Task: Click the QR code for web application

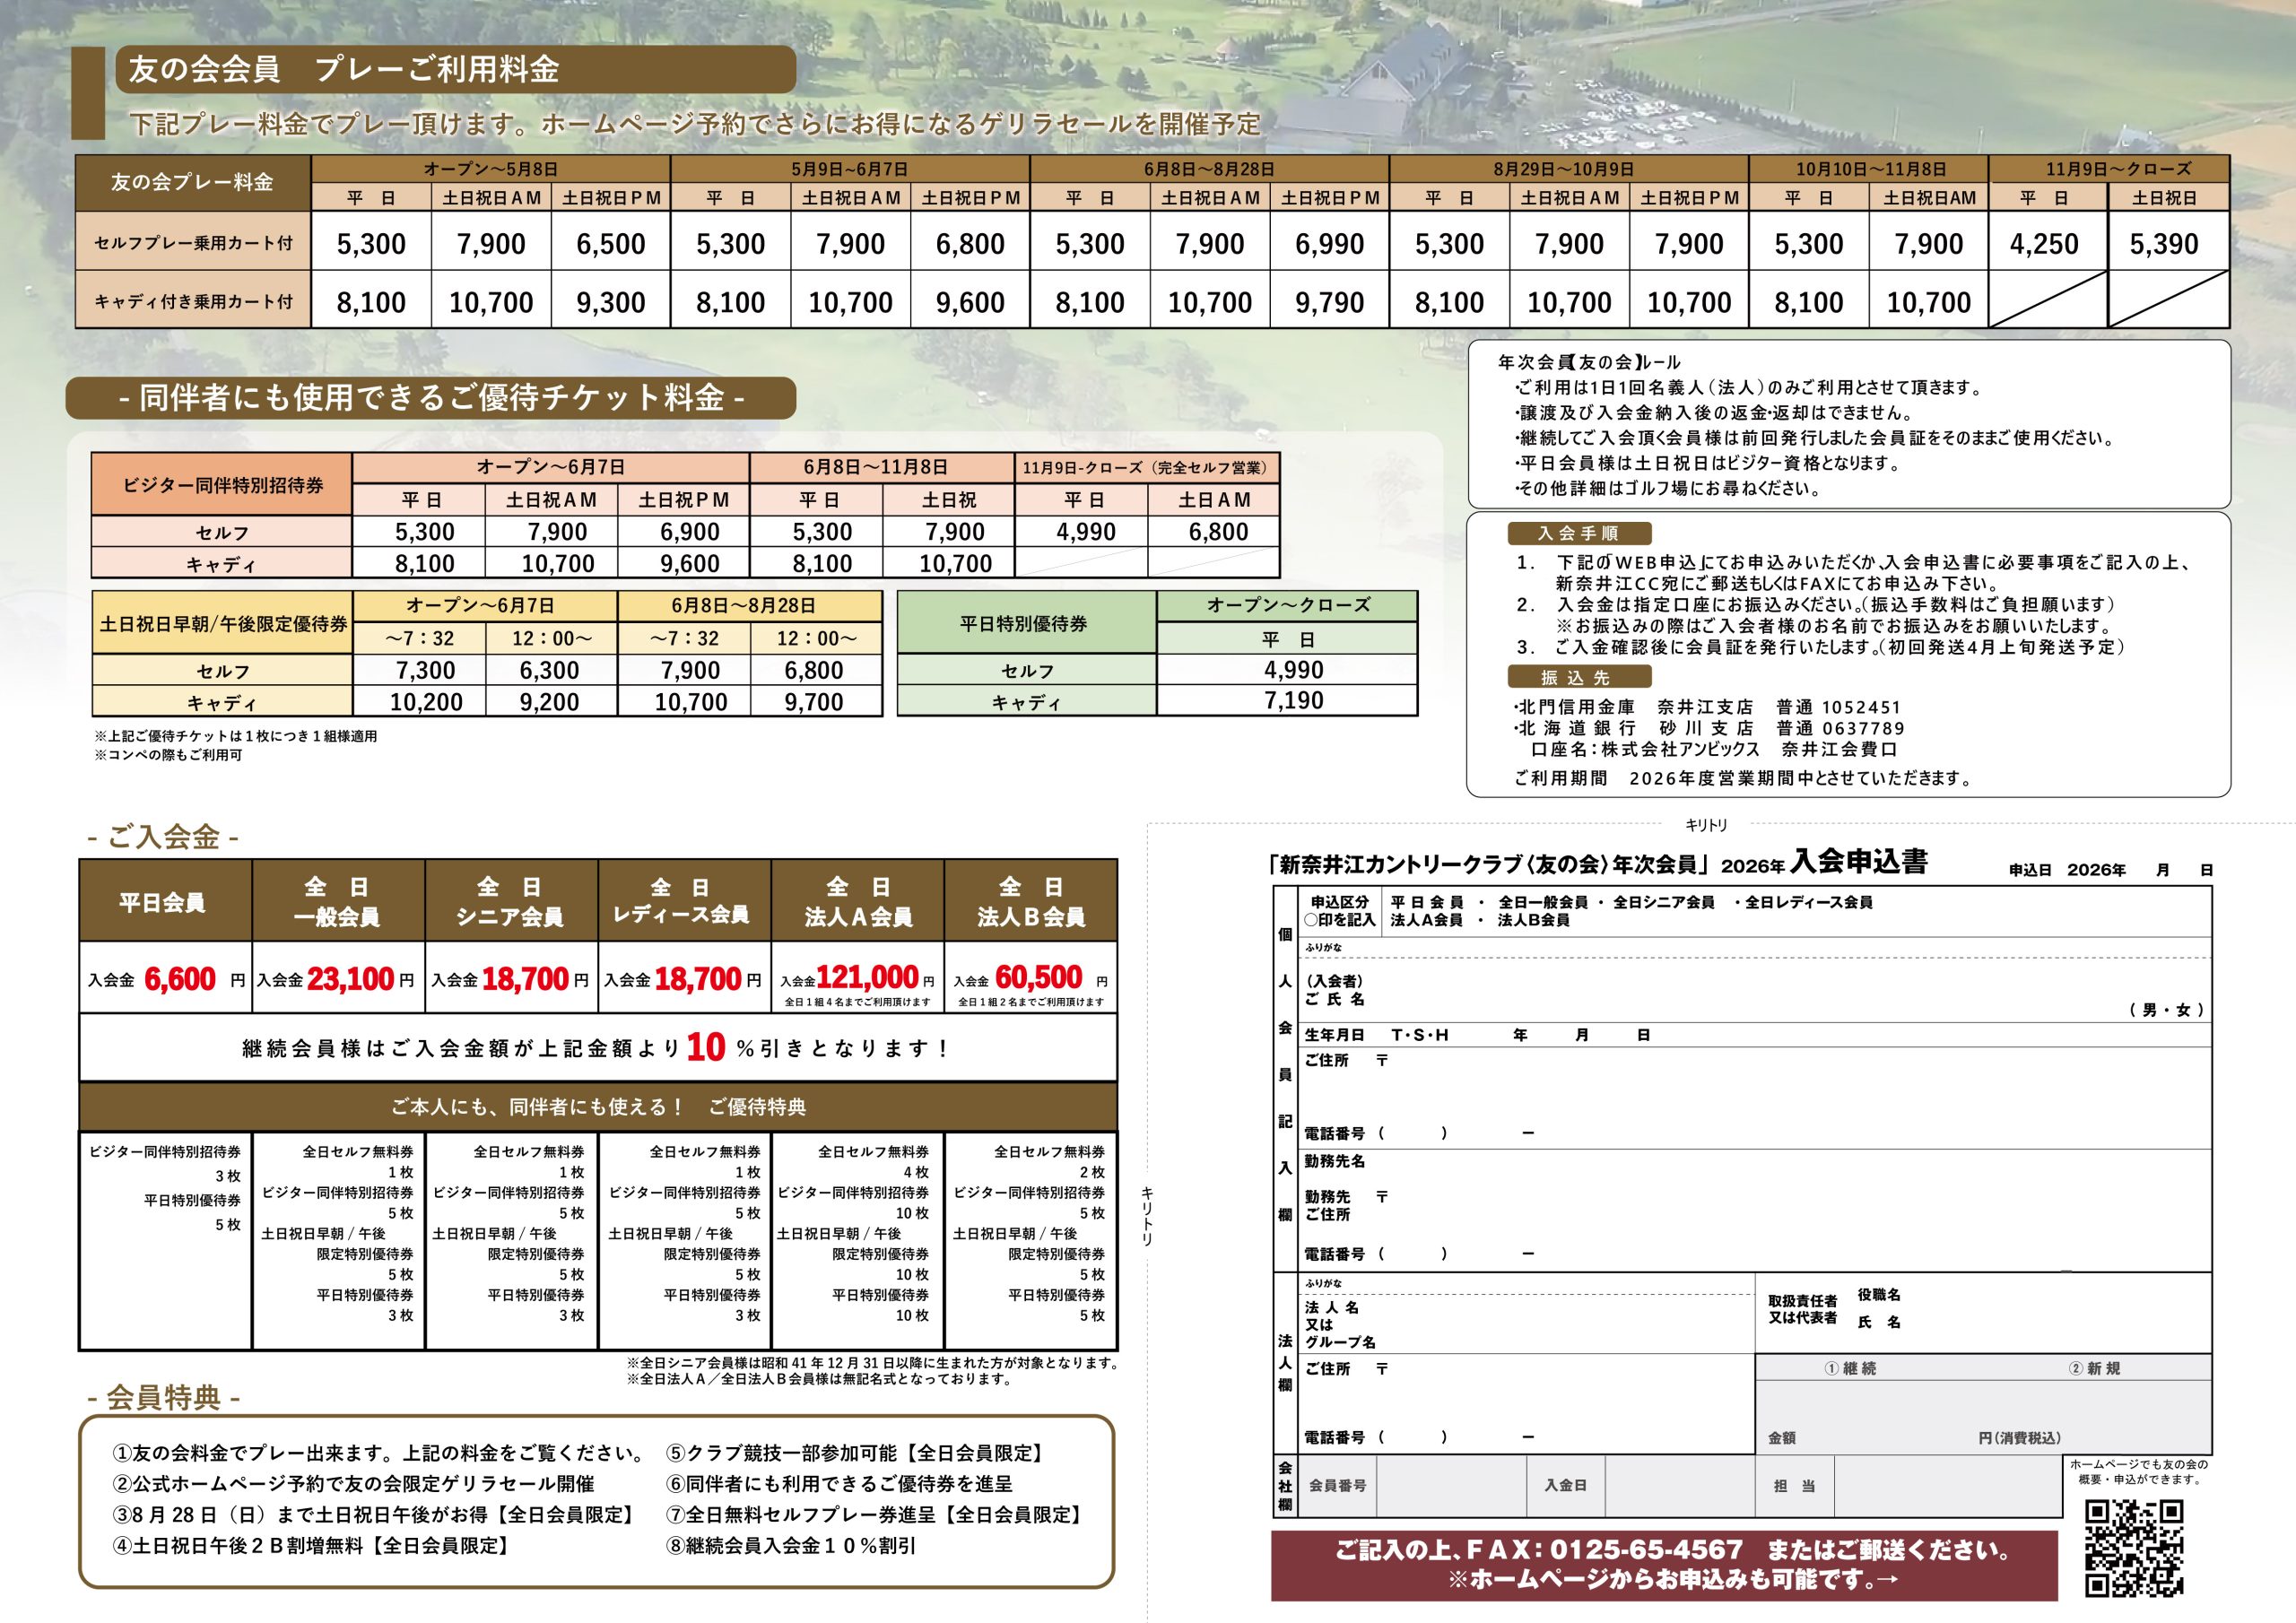Action: 2133,1547
